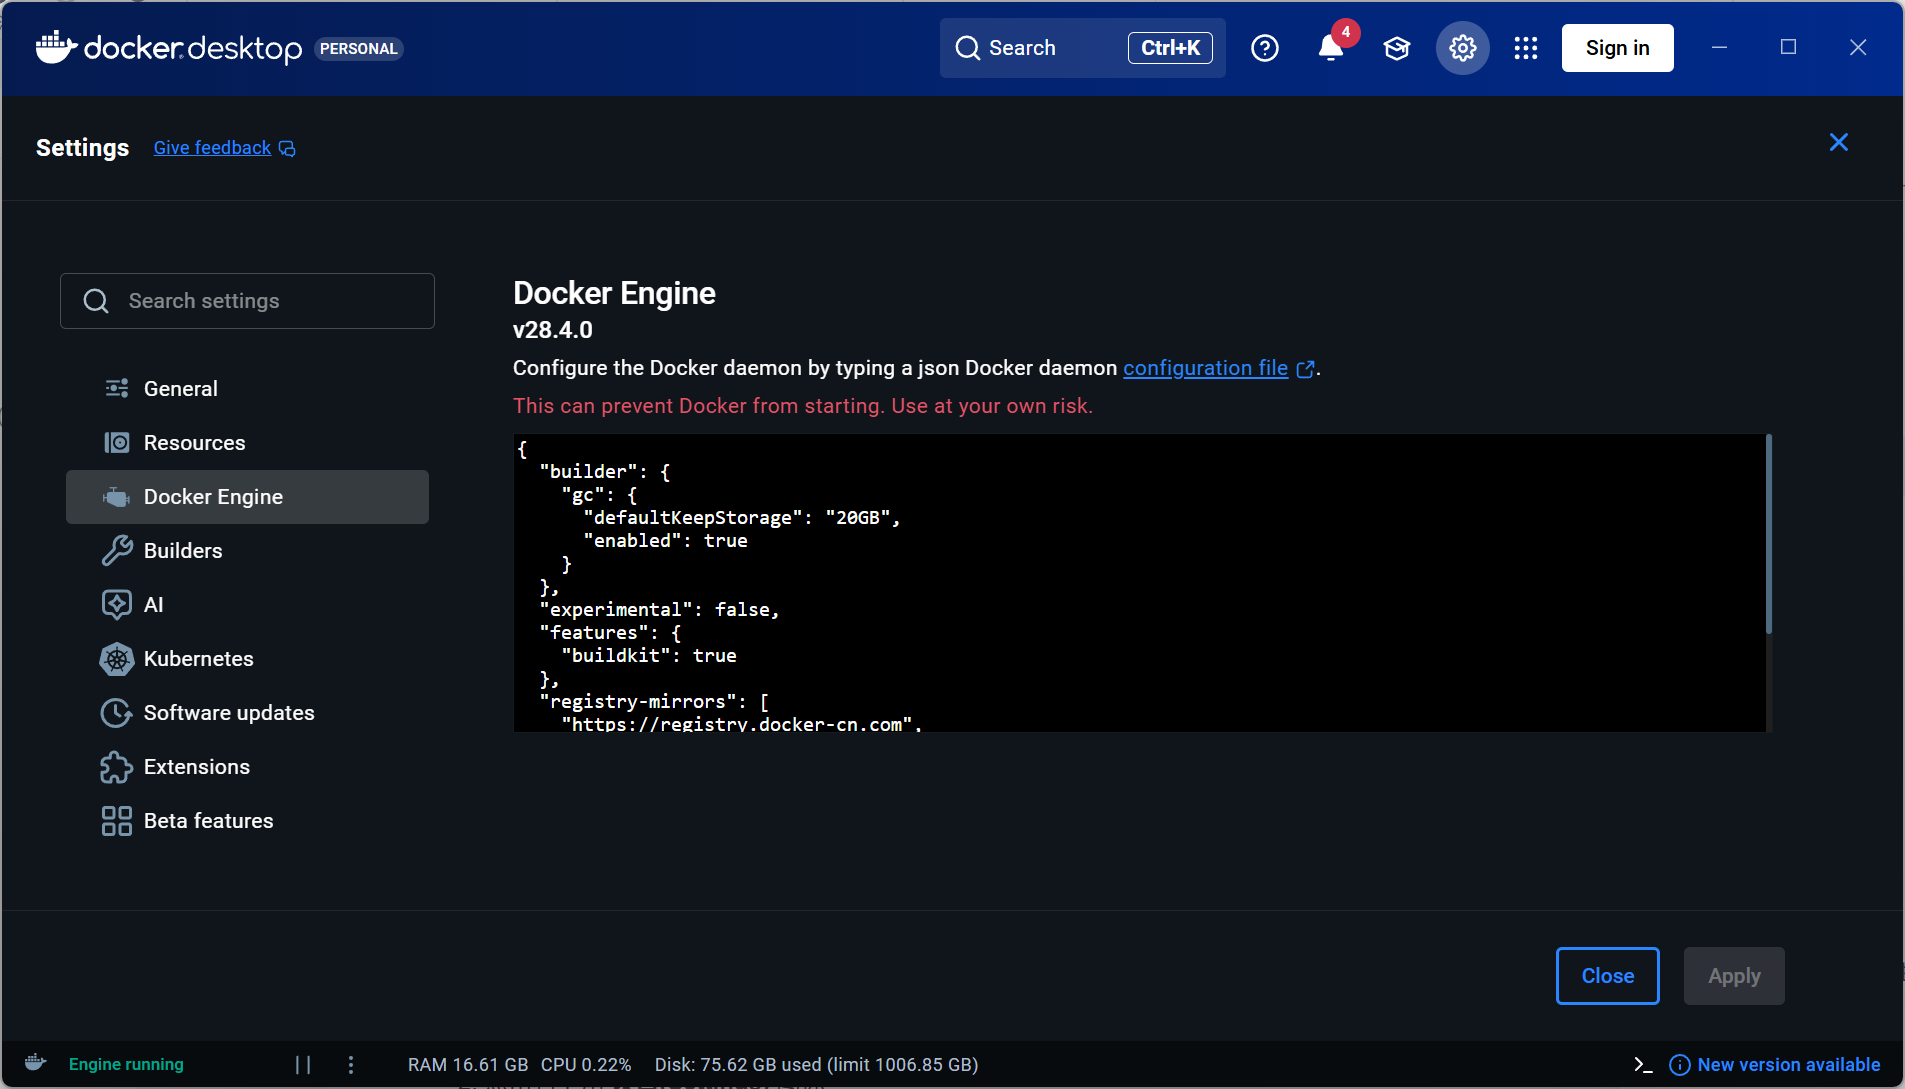Click the Disk 75.62 GB used status entry

pyautogui.click(x=816, y=1064)
